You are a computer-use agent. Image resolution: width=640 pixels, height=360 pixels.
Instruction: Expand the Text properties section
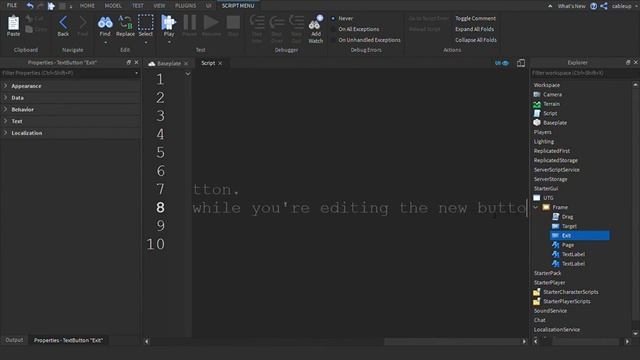pos(6,121)
